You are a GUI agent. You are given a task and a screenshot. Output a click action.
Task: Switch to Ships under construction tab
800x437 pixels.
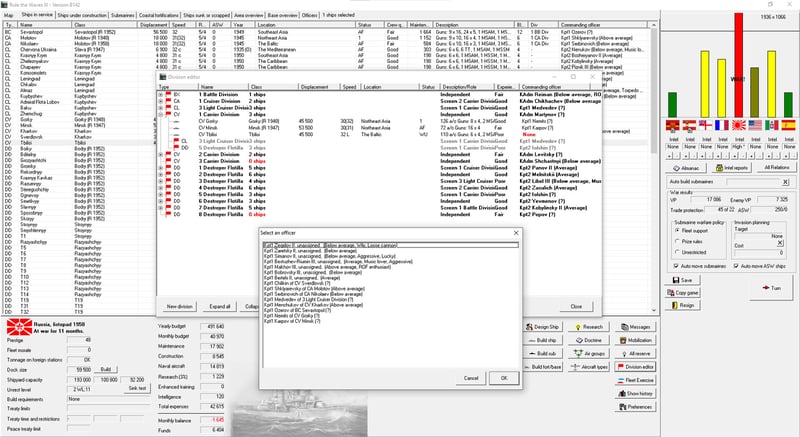(x=82, y=15)
